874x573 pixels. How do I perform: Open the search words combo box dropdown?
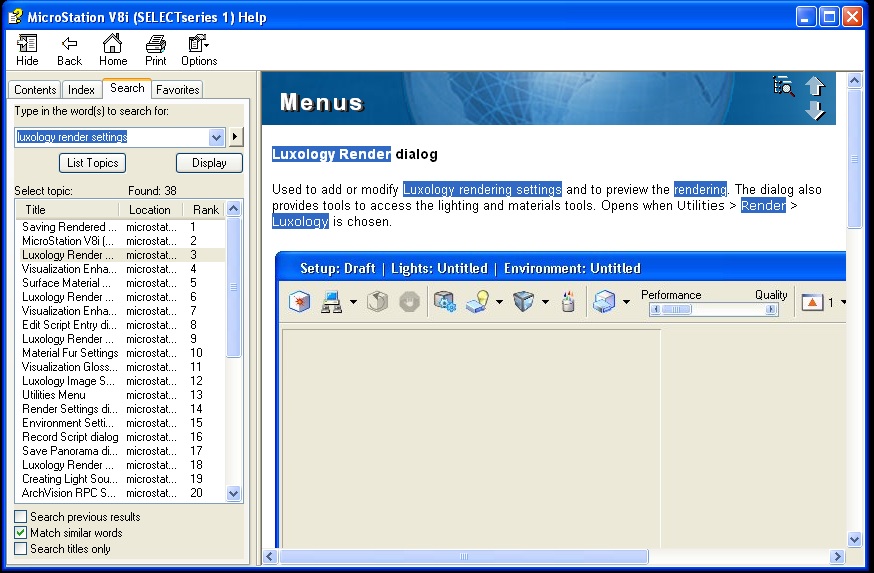(216, 137)
